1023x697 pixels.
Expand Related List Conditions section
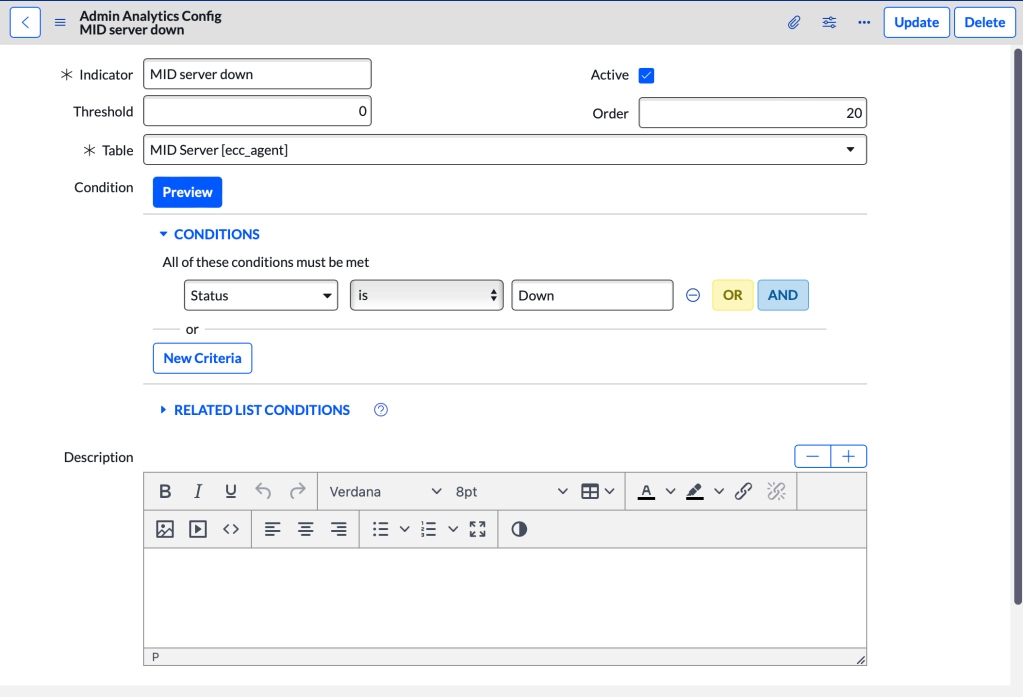(x=261, y=410)
